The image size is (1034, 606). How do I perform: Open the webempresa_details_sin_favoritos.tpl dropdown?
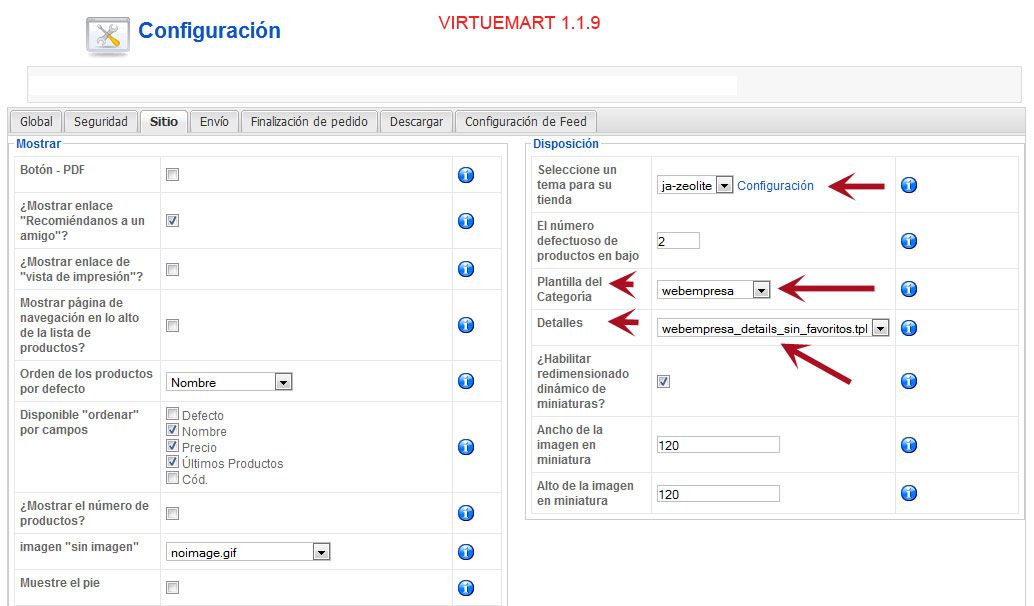773,328
